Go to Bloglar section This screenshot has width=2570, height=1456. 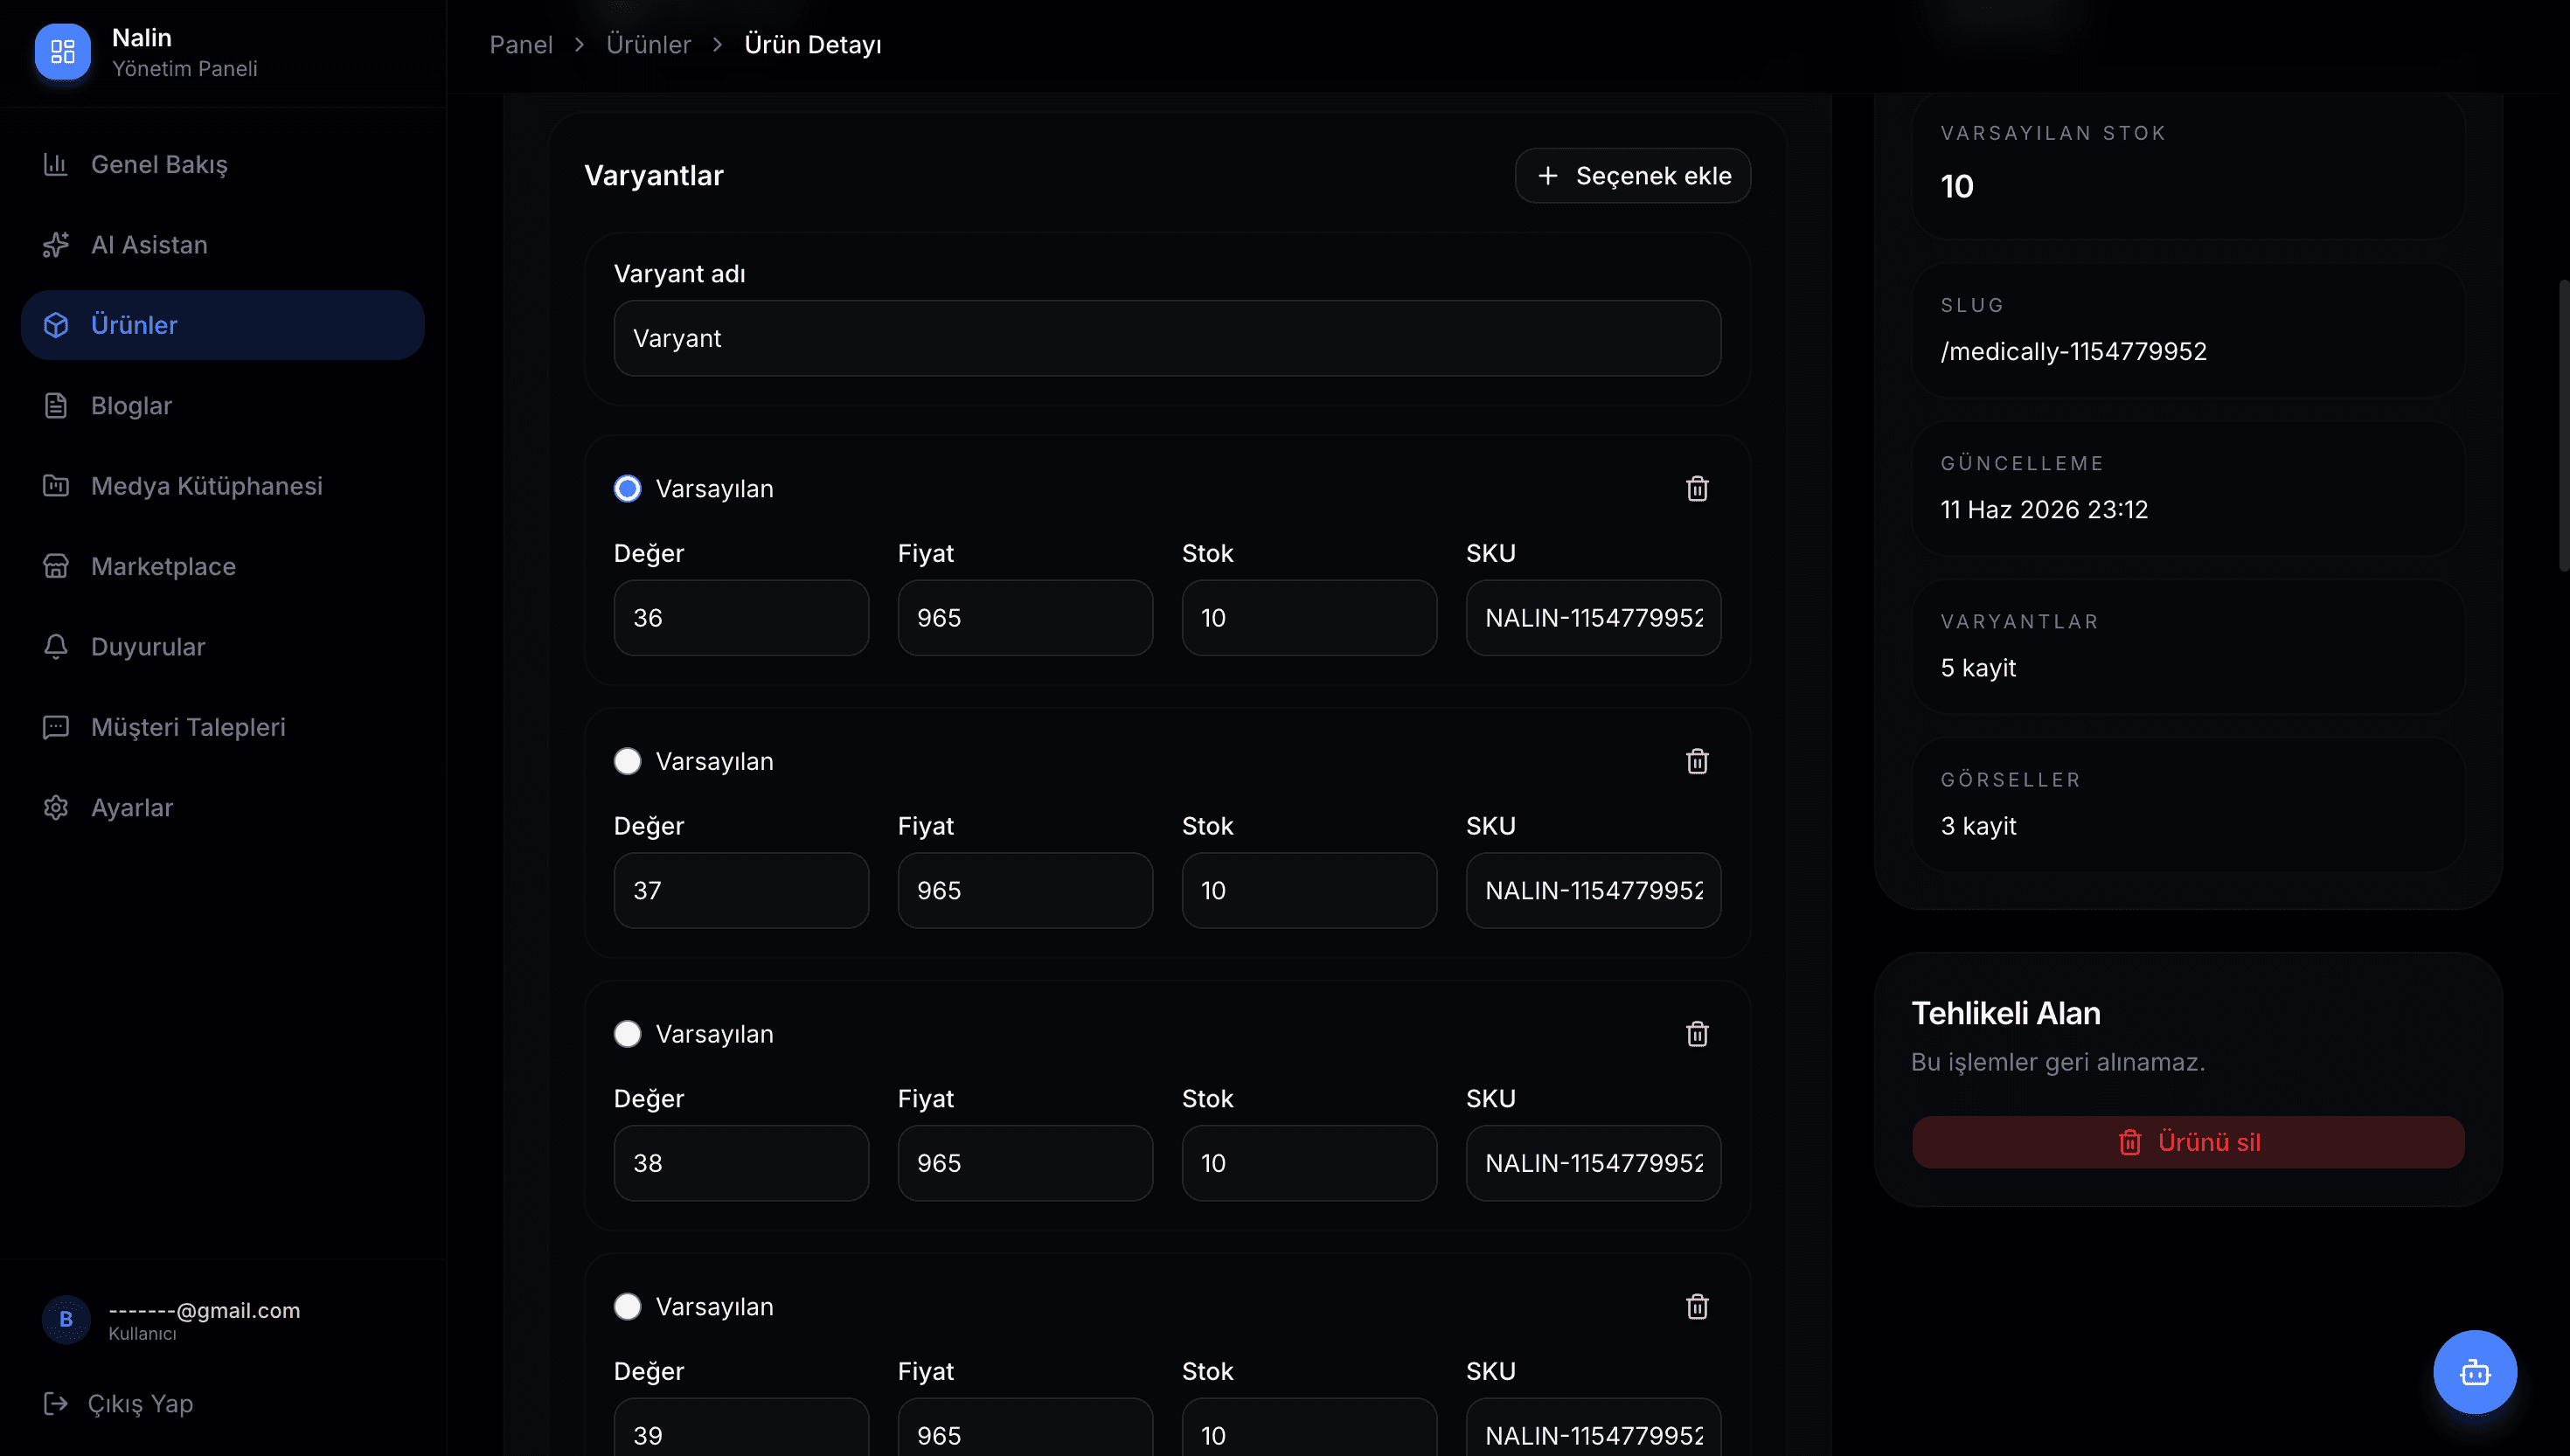(222, 405)
